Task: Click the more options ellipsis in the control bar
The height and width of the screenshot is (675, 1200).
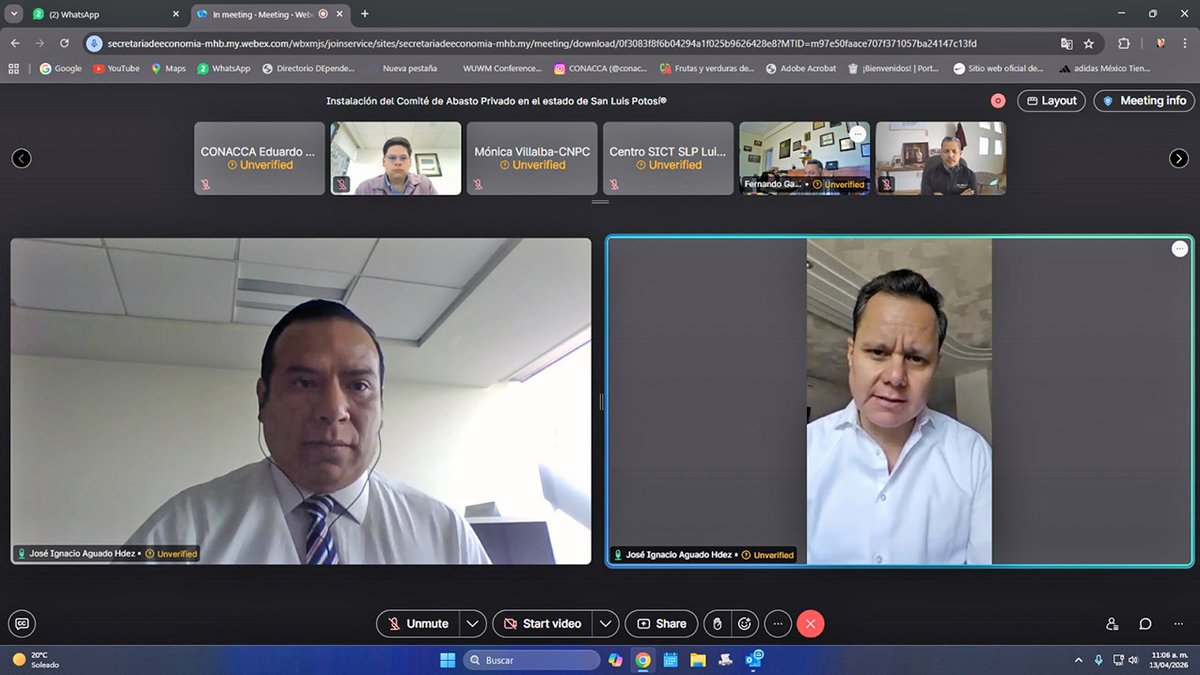Action: [x=778, y=623]
